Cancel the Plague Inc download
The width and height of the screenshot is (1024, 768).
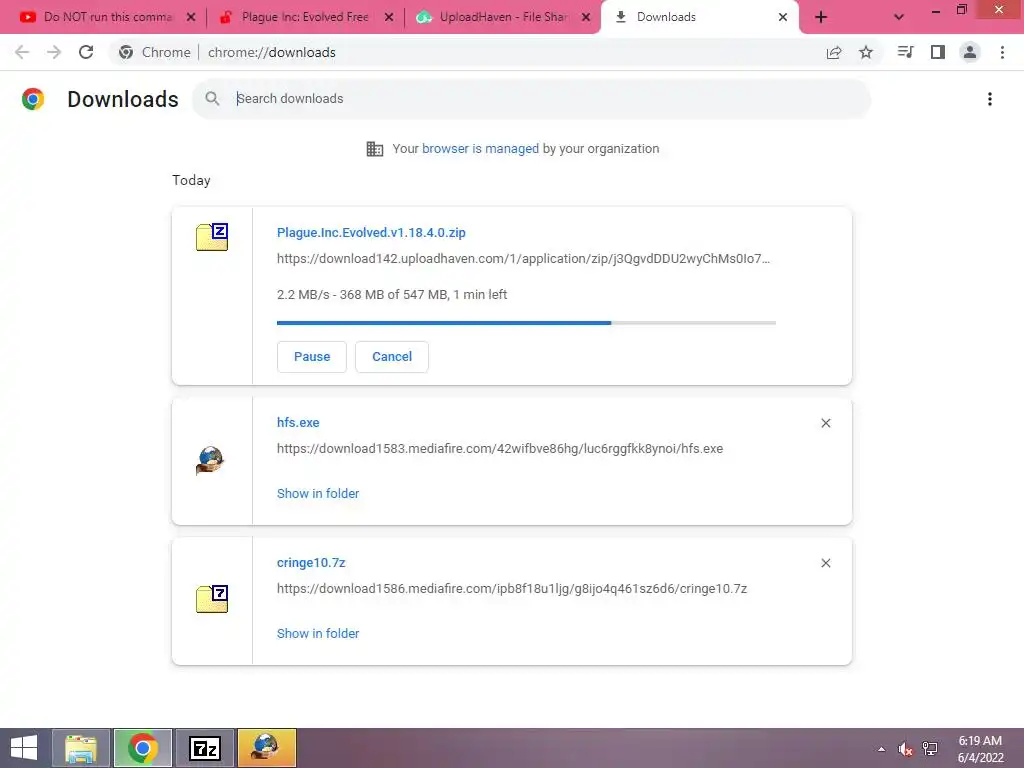392,357
